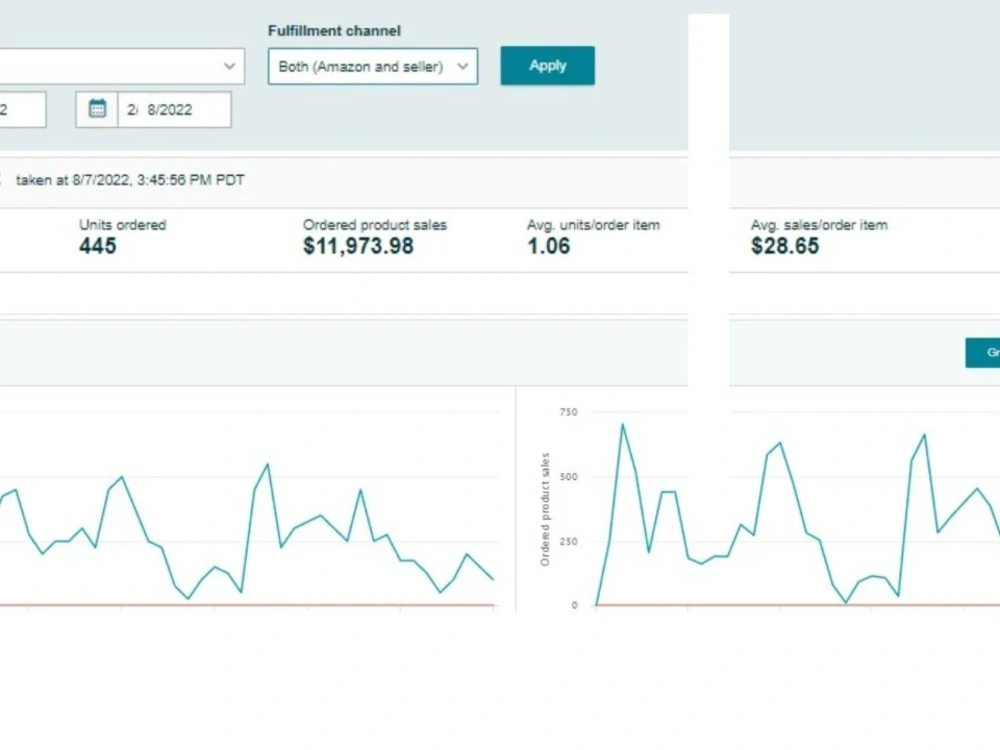Select the Avg. units/order item value 1.06
Viewport: 1000px width, 750px height.
coord(548,246)
